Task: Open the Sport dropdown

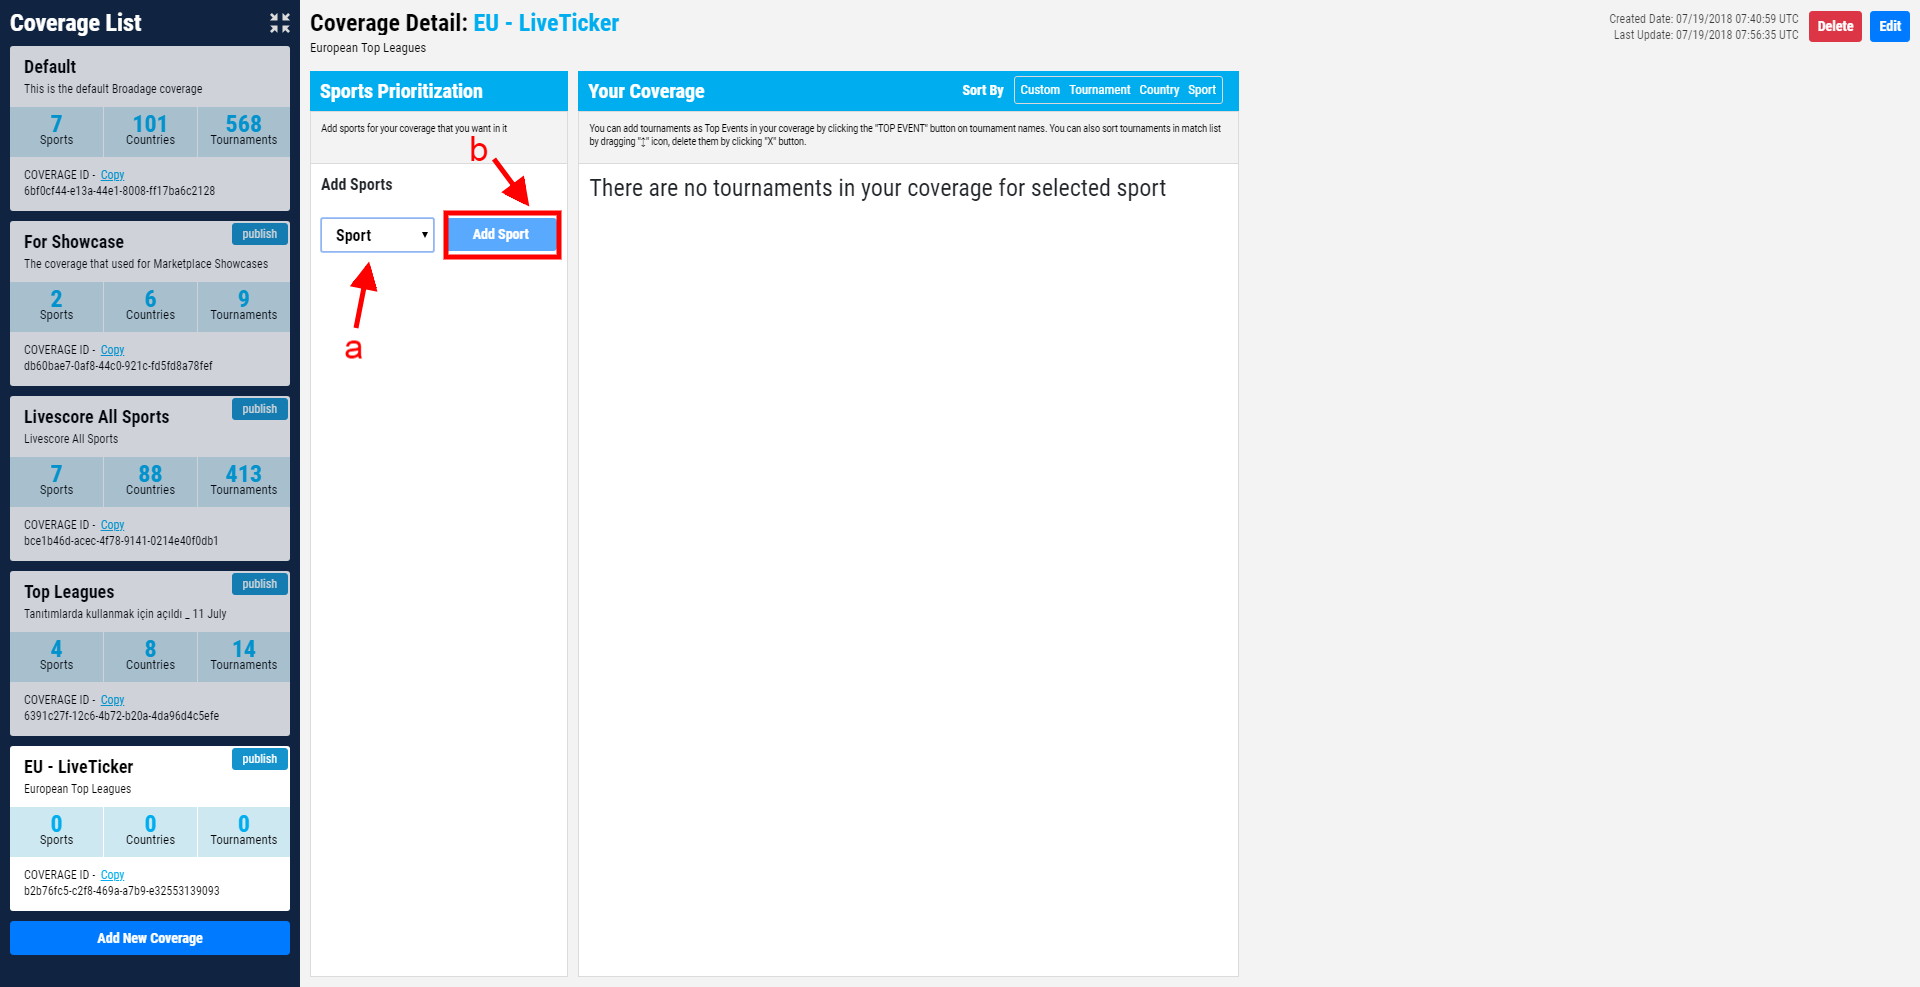Action: click(377, 235)
